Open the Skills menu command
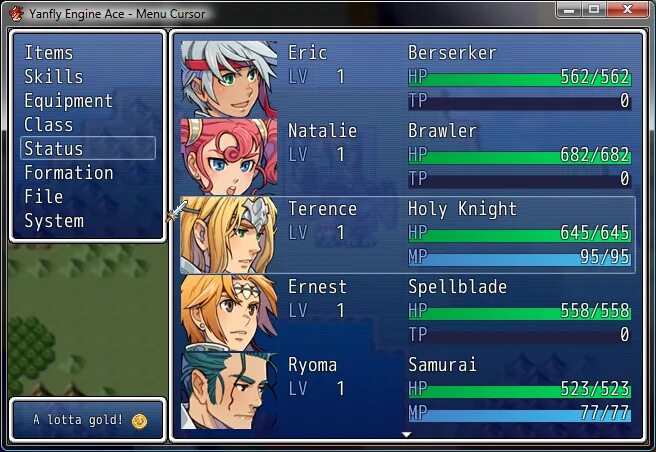The width and height of the screenshot is (656, 452). point(54,77)
